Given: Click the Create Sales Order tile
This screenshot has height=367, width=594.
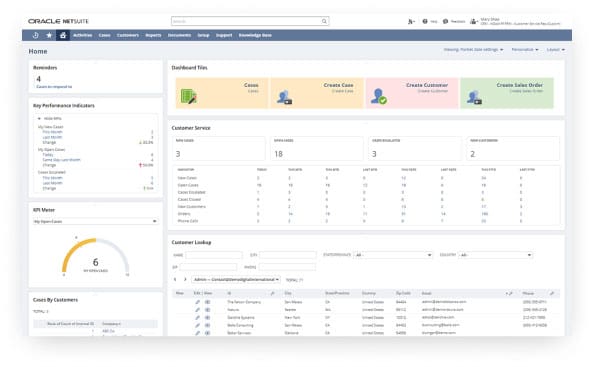Looking at the screenshot, I should 507,93.
